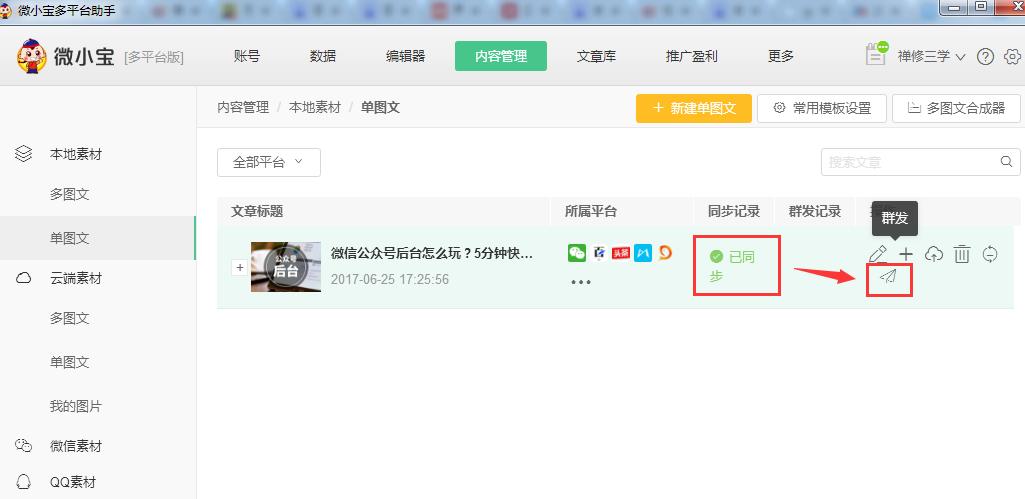The width and height of the screenshot is (1025, 499).
Task: Click the 文章标题 column header
Action: (257, 211)
